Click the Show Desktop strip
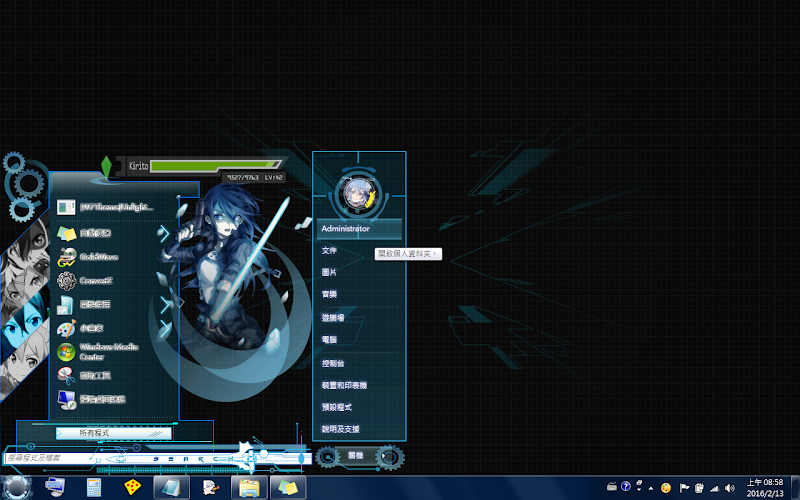The width and height of the screenshot is (800, 500). (795, 487)
